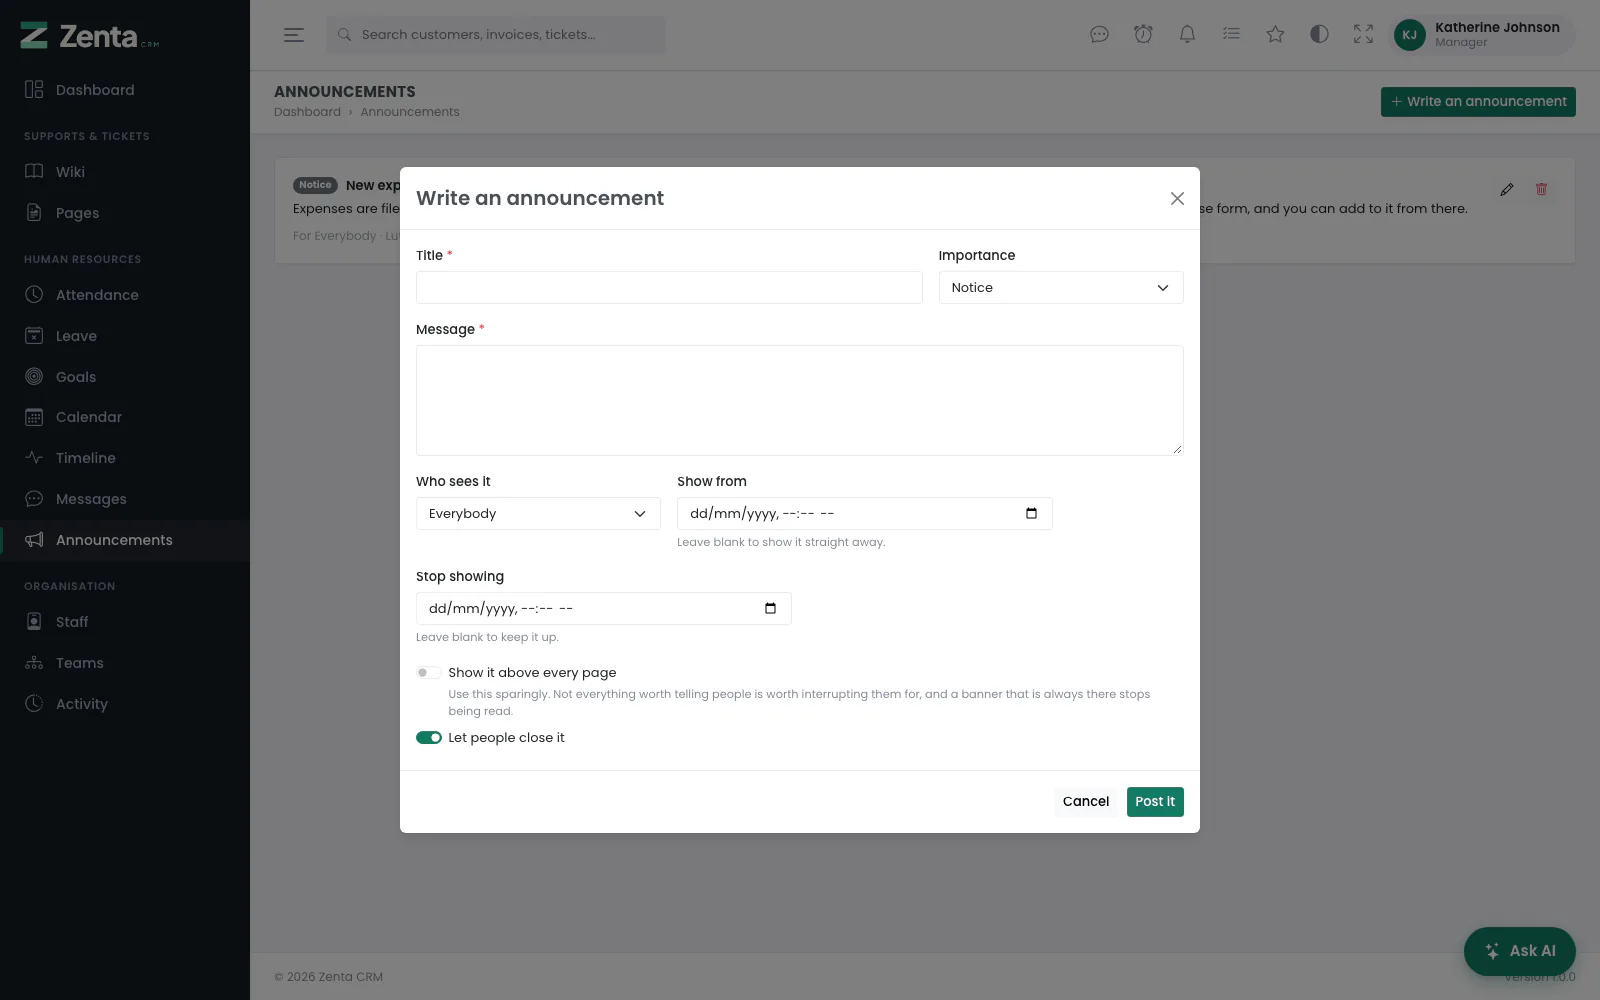Delete the announcement with trash icon

(x=1541, y=189)
